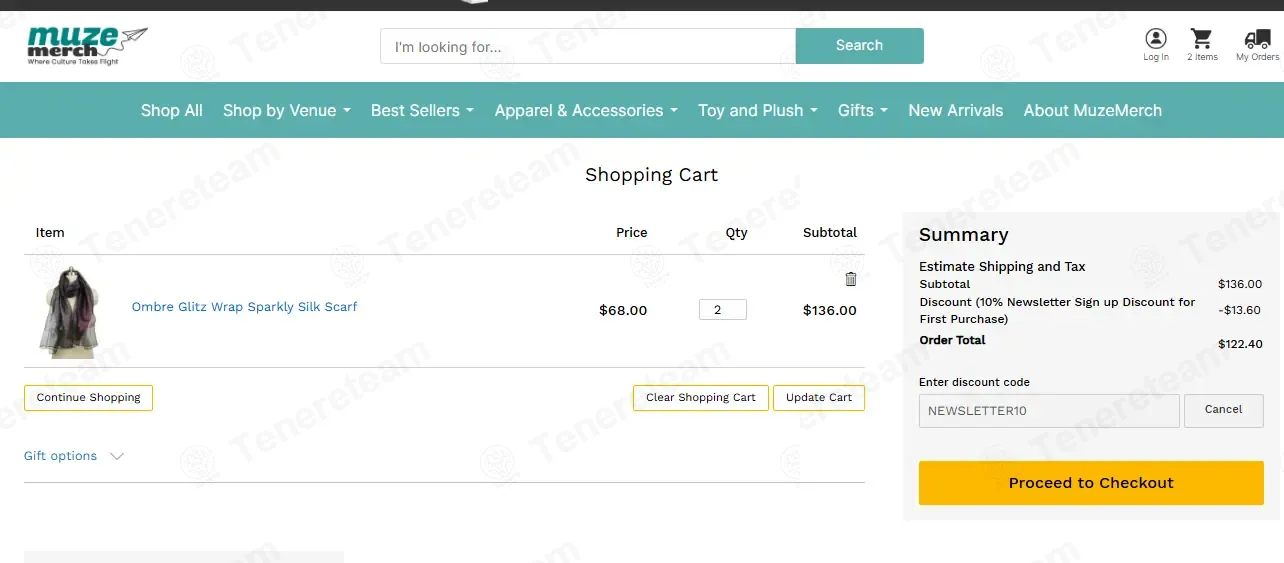
Task: Click the -$13.60 discount amount
Action: coord(1240,310)
